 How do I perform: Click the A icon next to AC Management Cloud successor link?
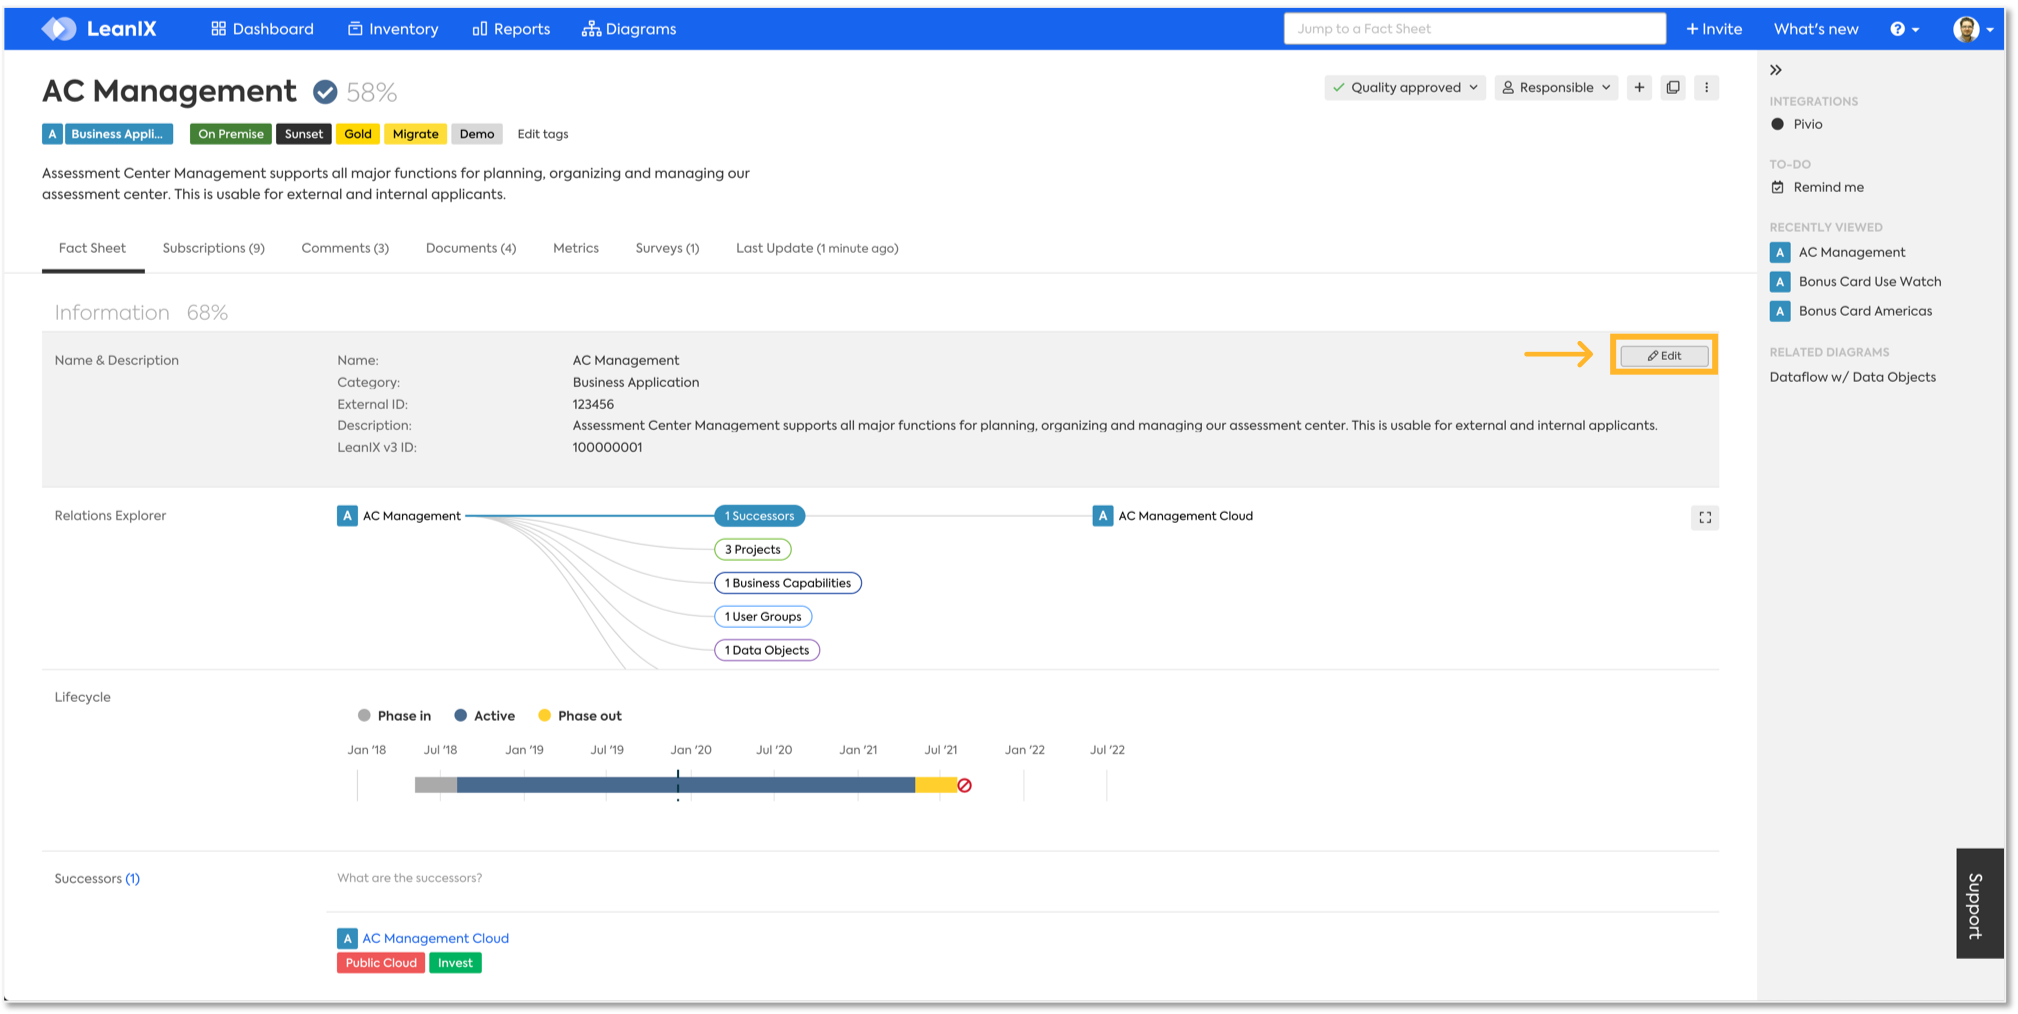pyautogui.click(x=347, y=938)
